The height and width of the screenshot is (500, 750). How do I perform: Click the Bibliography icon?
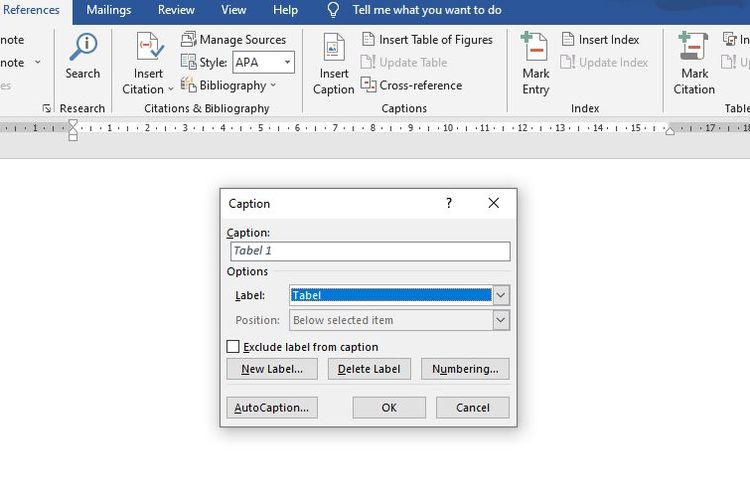click(188, 85)
